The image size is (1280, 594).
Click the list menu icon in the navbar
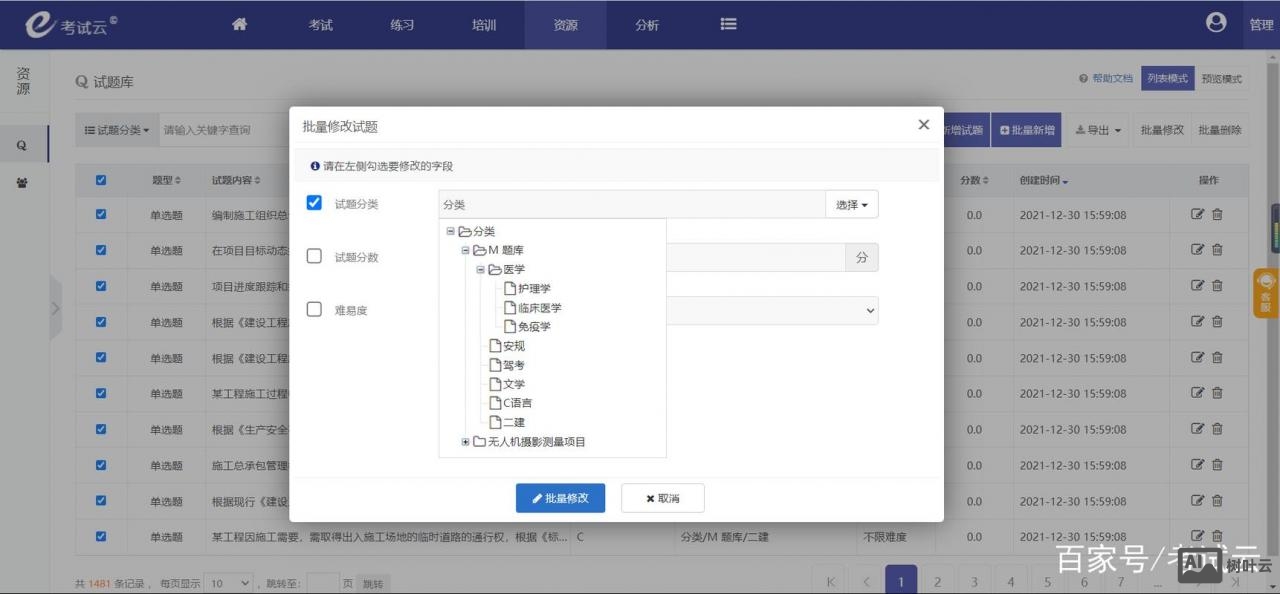[728, 24]
